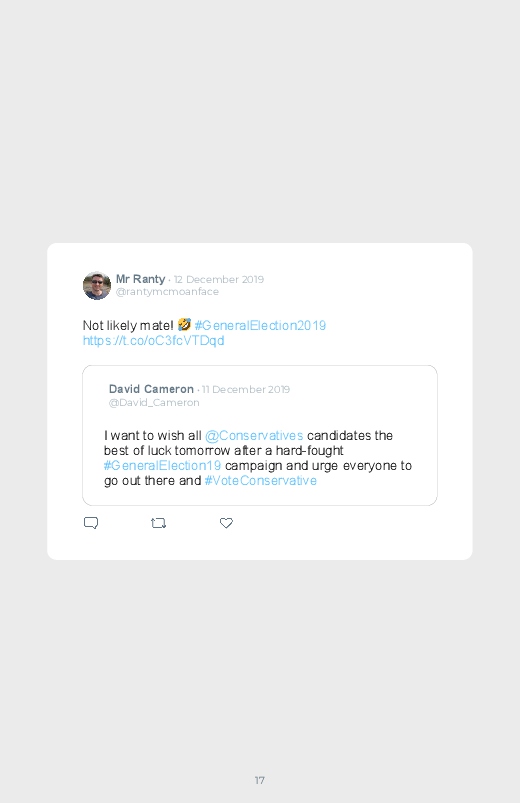This screenshot has width=520, height=803.
Task: Open David Cameron's name in quoted tweet
Action: [151, 389]
